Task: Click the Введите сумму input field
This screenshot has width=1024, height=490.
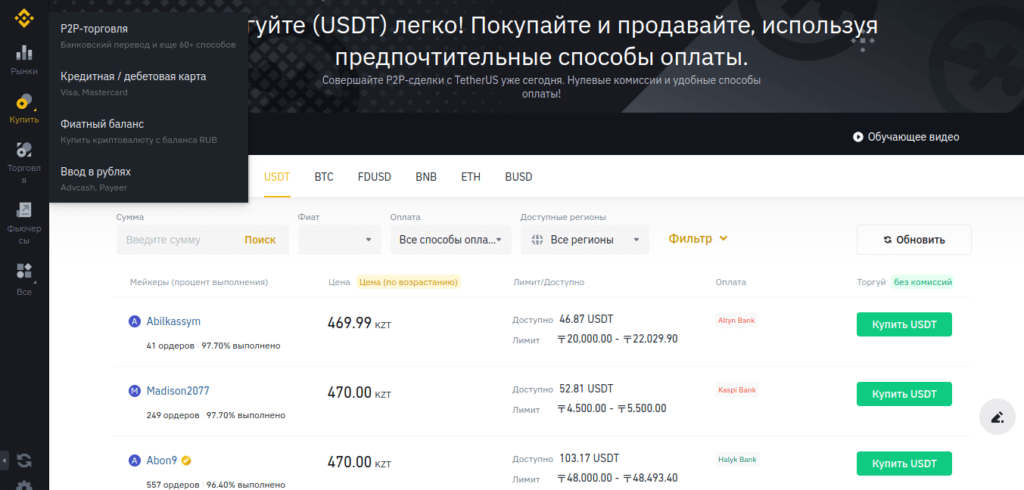Action: [175, 240]
